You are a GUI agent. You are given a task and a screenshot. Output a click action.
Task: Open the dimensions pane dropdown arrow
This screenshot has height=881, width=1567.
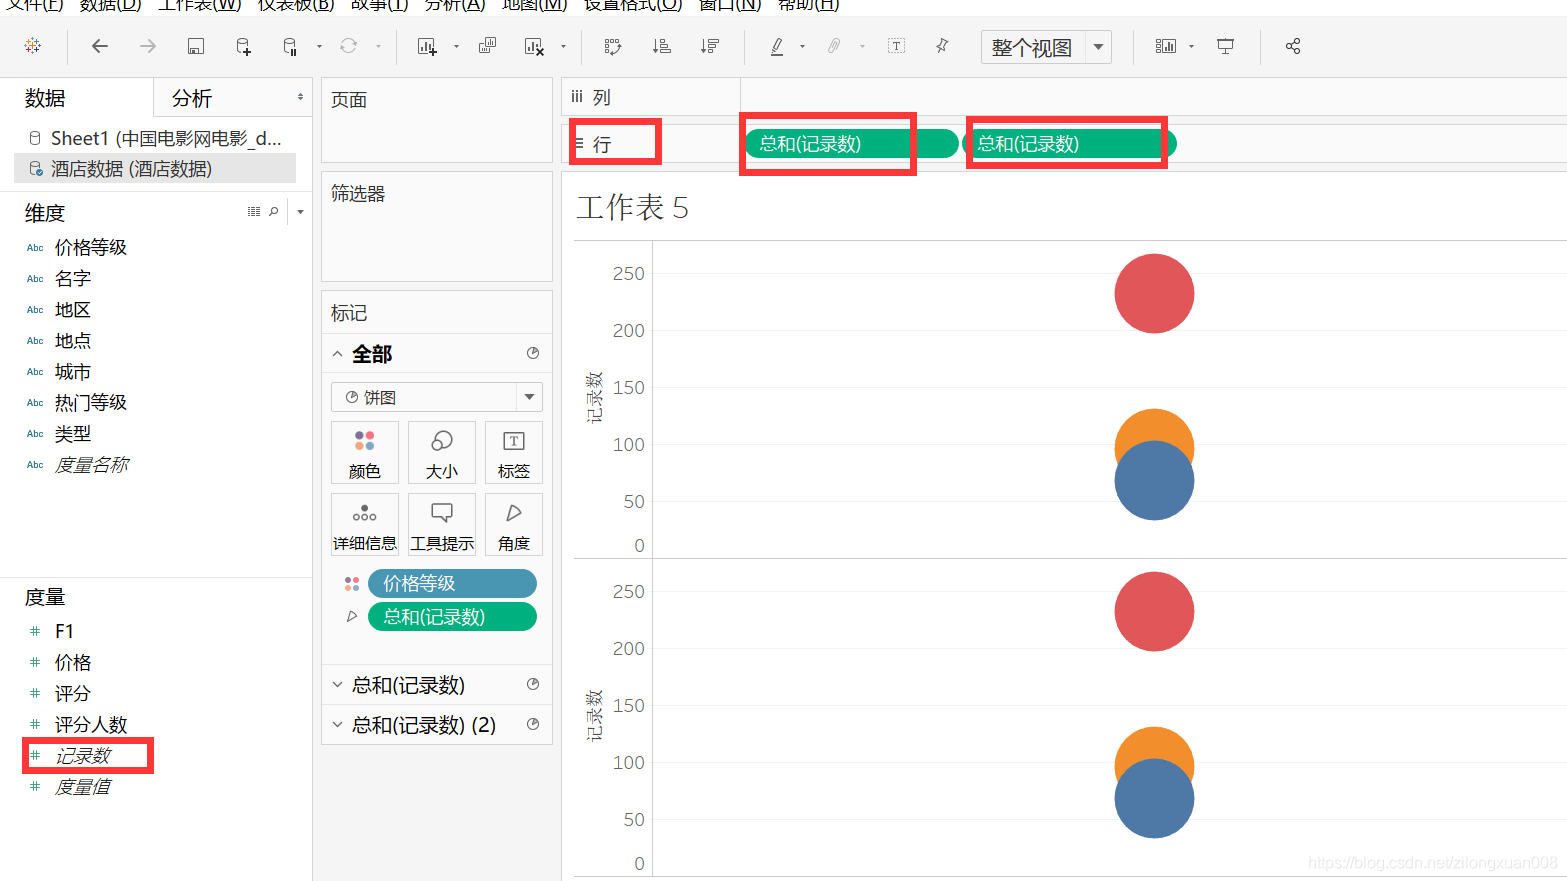coord(300,212)
